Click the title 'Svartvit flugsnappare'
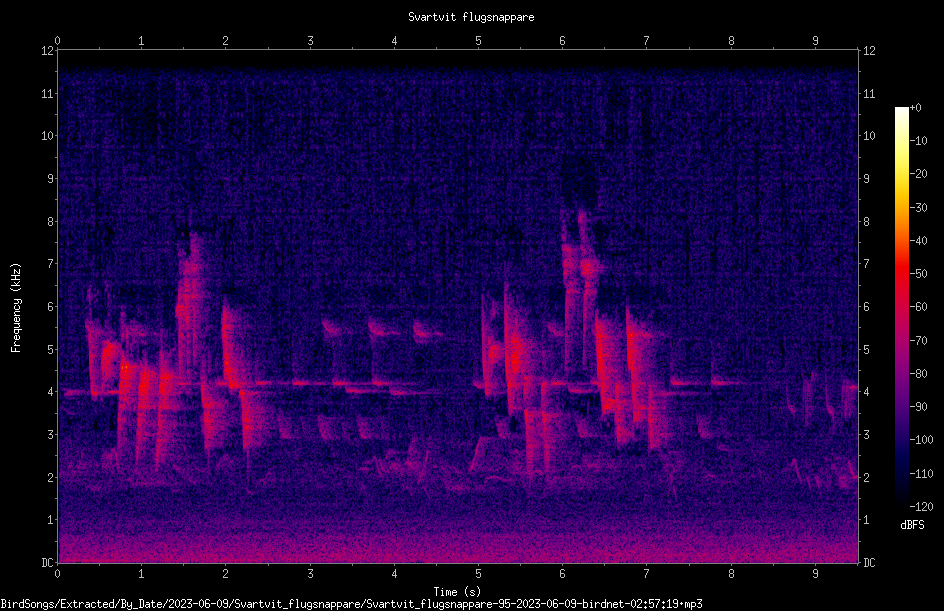 click(471, 17)
